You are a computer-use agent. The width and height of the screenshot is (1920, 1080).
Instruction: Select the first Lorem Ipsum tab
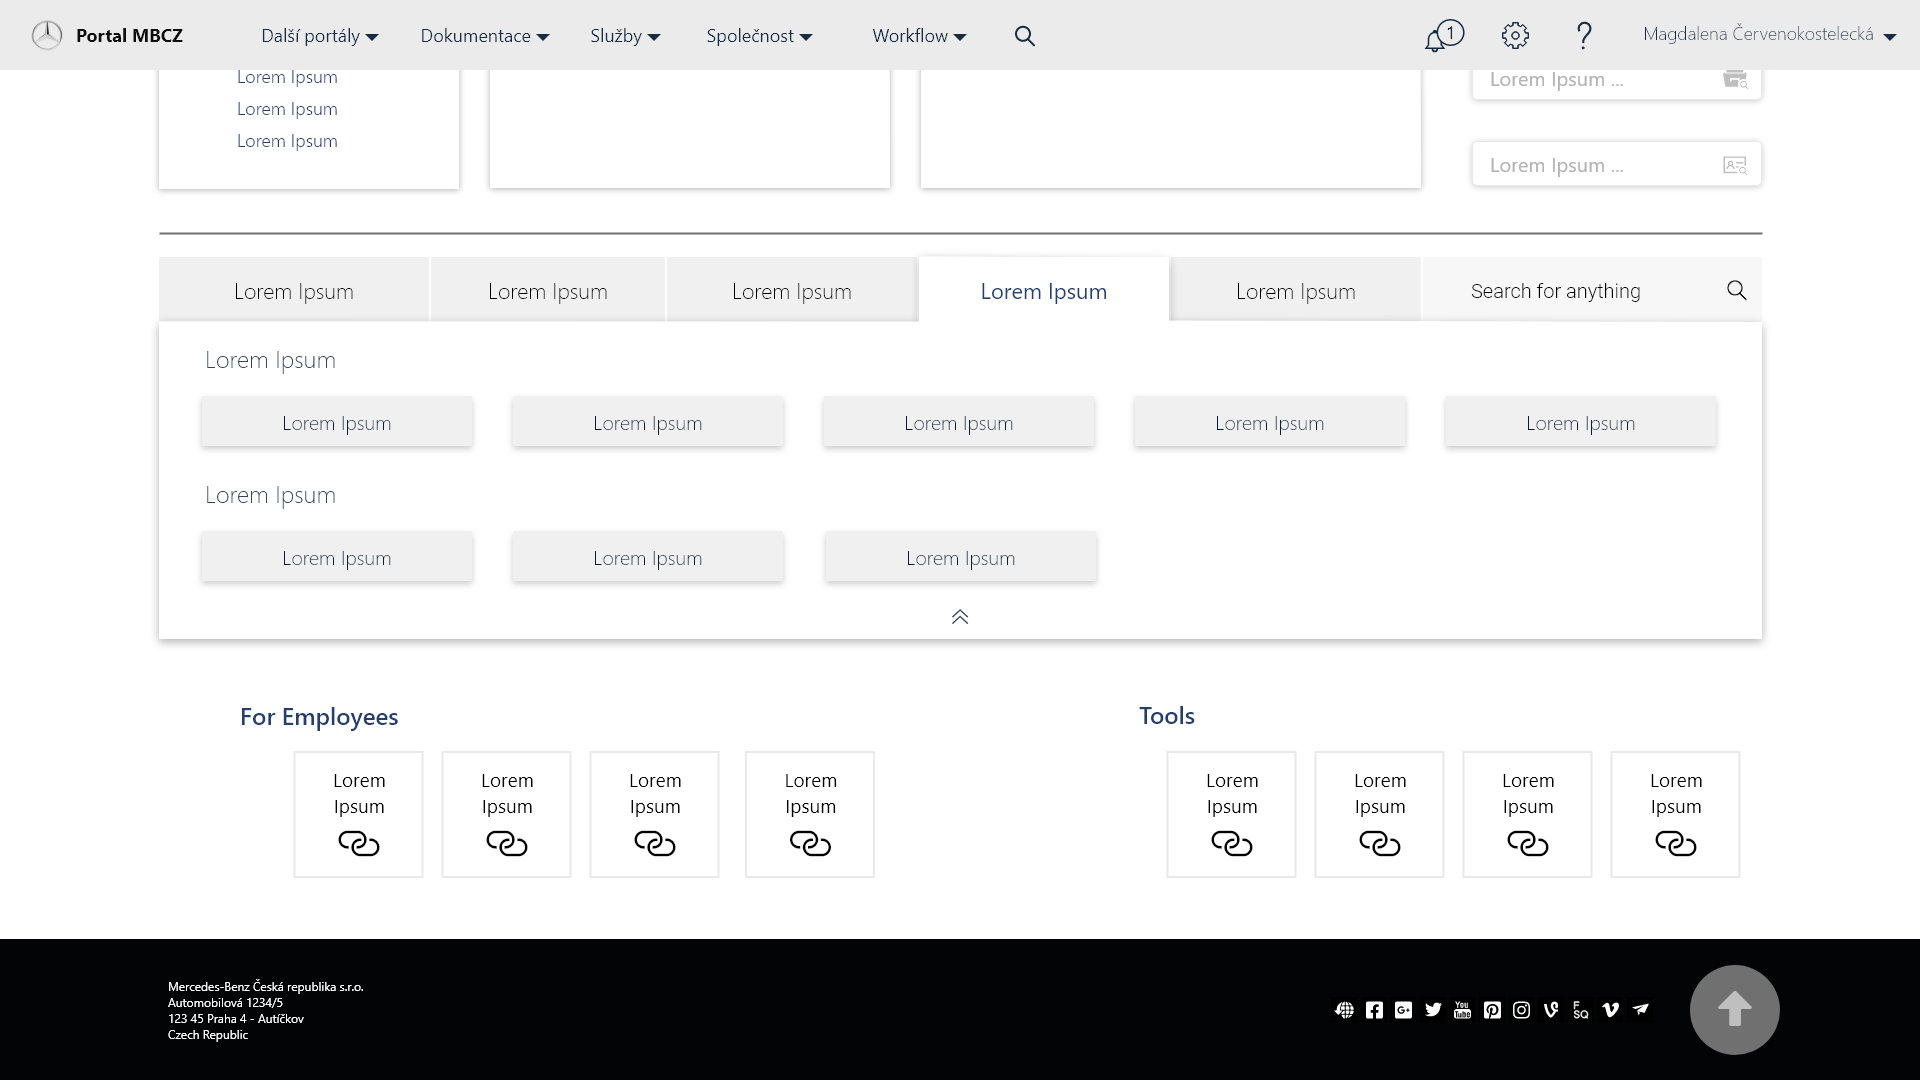pyautogui.click(x=294, y=291)
